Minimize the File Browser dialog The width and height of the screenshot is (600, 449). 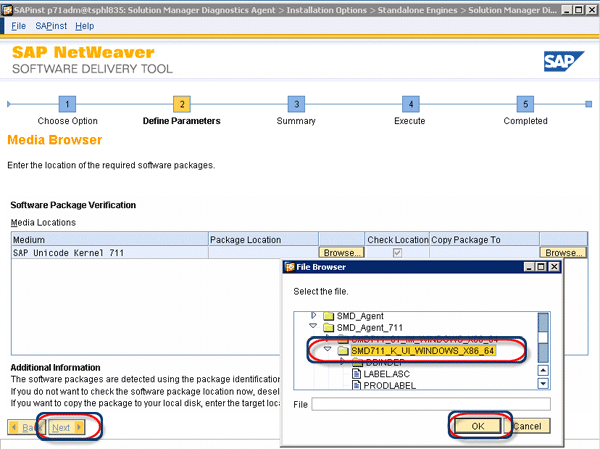click(529, 267)
